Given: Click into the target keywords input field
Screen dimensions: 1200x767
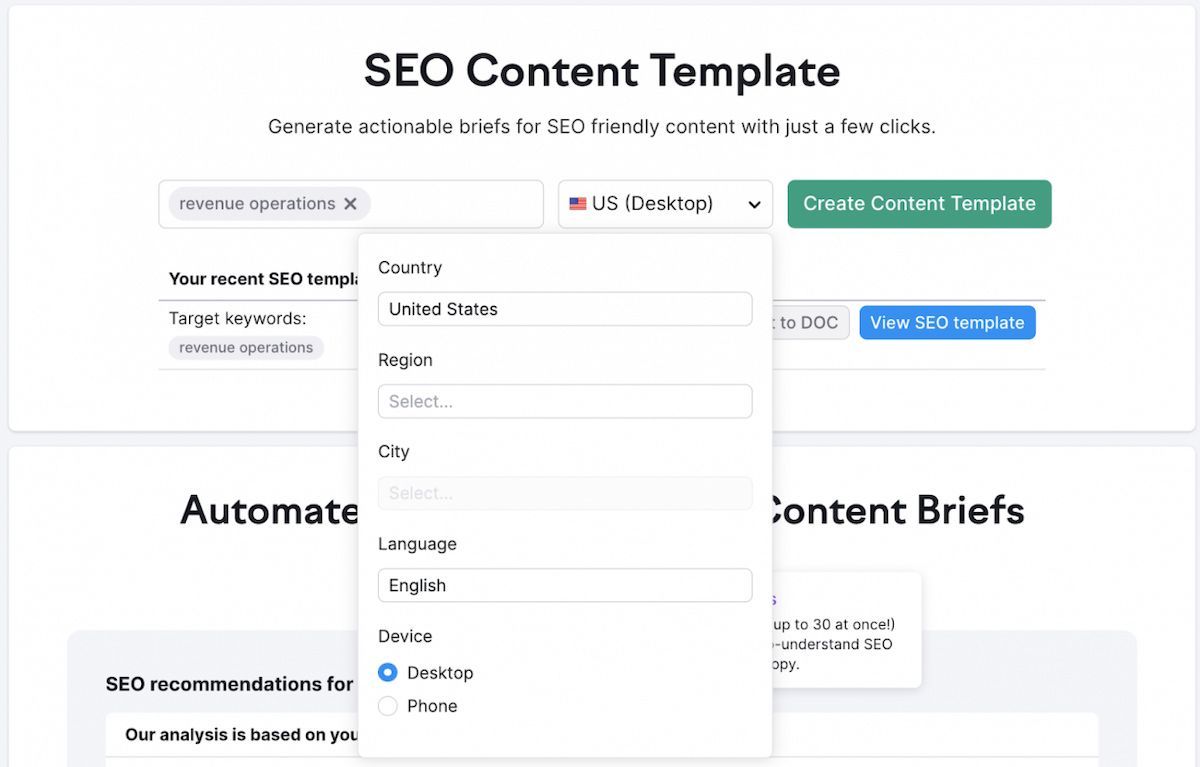Looking at the screenshot, I should tap(455, 204).
